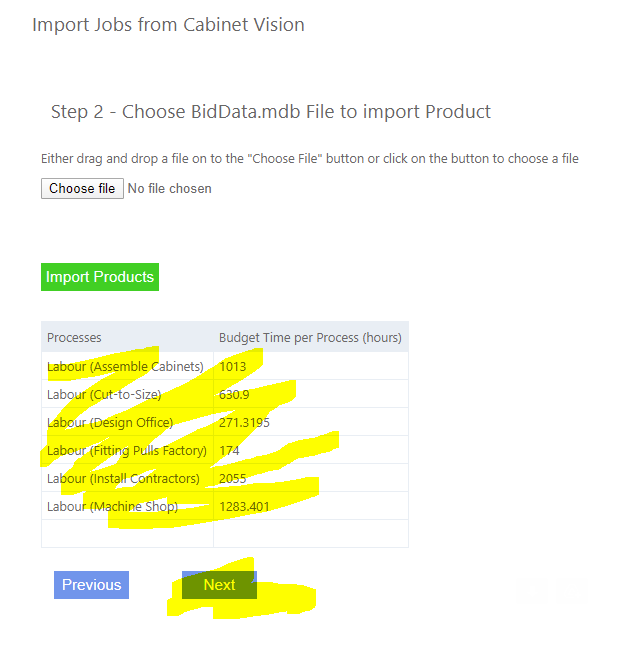Click the 1283.401 hours value
635x657 pixels.
click(244, 506)
